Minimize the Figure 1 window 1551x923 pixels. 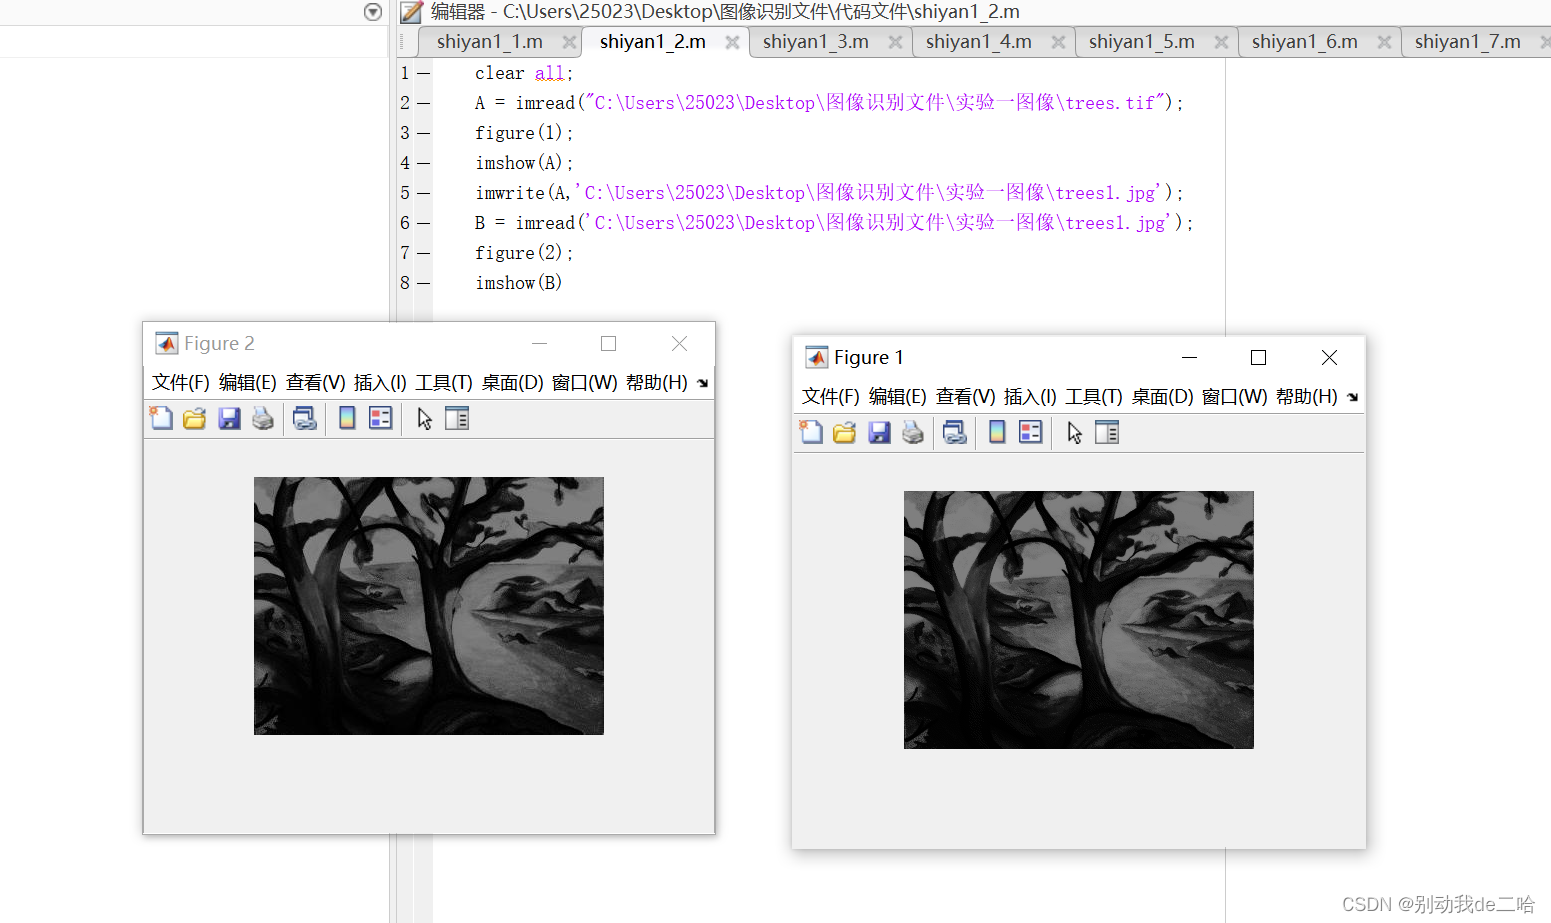tap(1189, 358)
